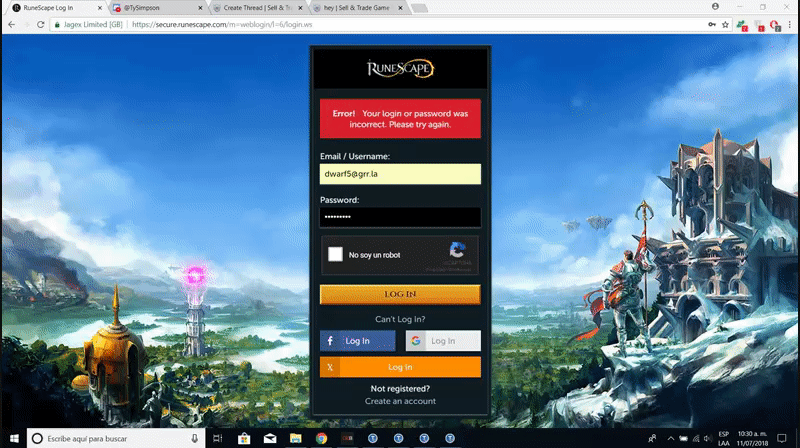The width and height of the screenshot is (800, 448).
Task: Open Windows Start menu
Action: tap(14, 438)
